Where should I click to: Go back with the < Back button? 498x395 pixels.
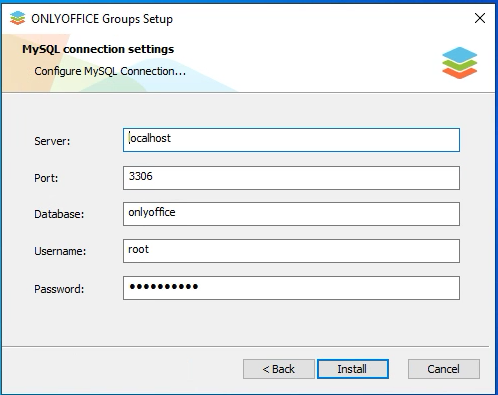(x=279, y=369)
